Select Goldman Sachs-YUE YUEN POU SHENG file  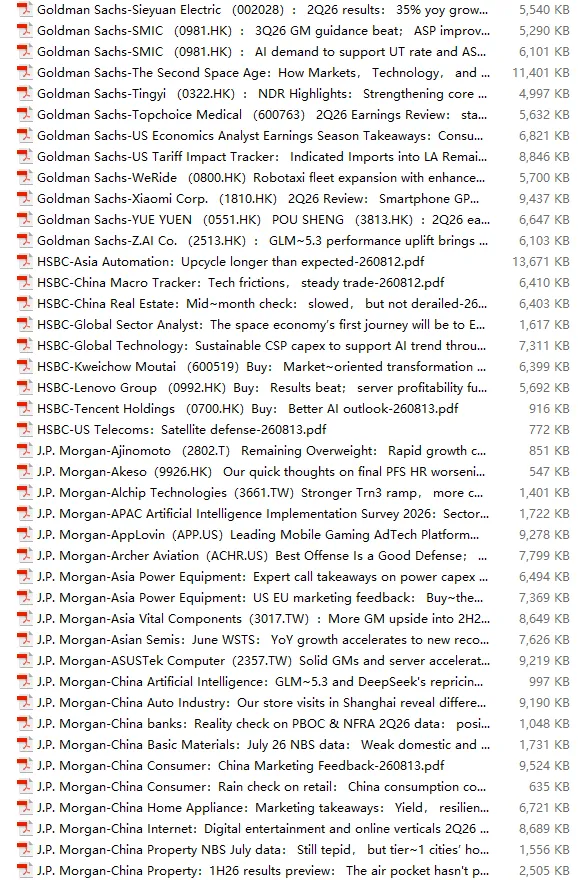coord(263,219)
